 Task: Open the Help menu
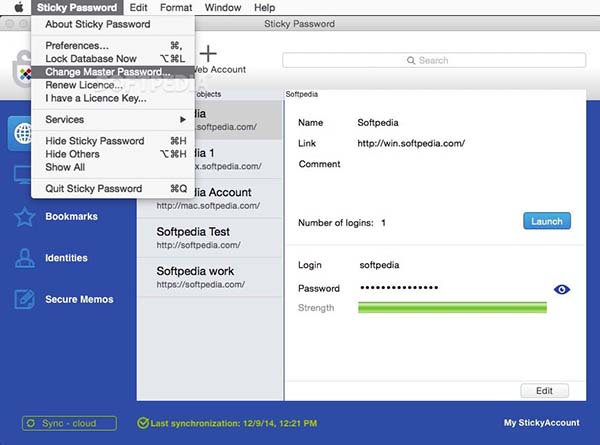264,7
